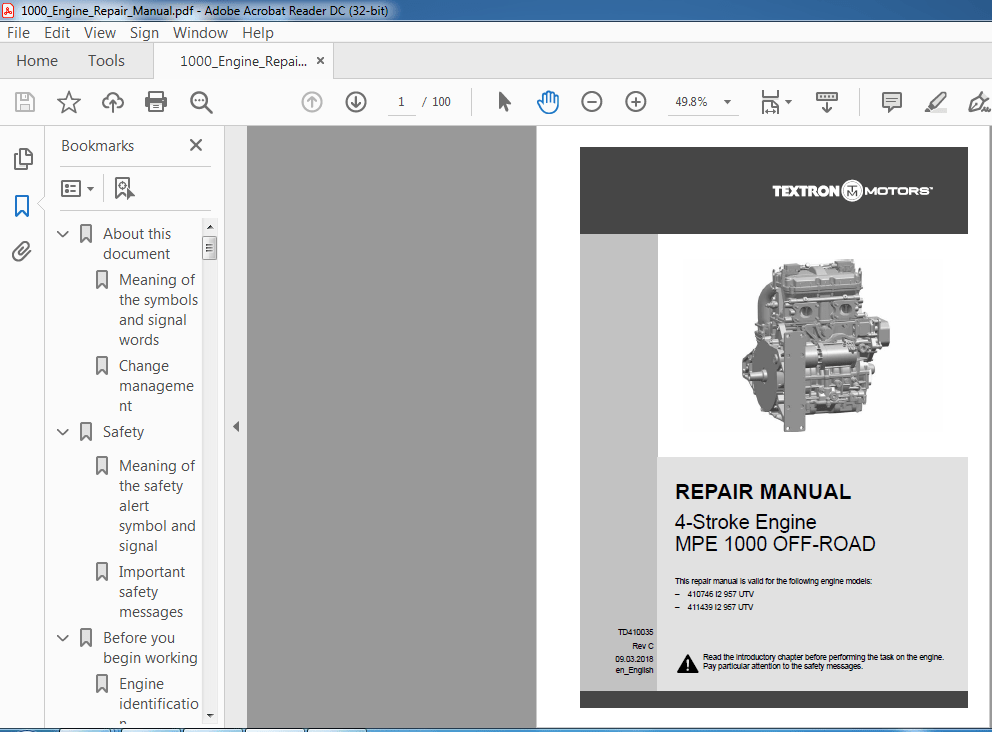Select the 1000_Engine_Repai... document tab
This screenshot has width=992, height=732.
(243, 61)
